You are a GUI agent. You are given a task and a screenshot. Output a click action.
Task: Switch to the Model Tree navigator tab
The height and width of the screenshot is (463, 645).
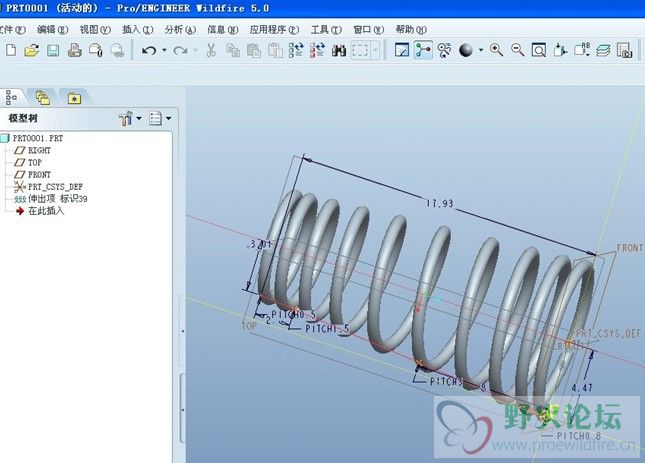[12, 97]
